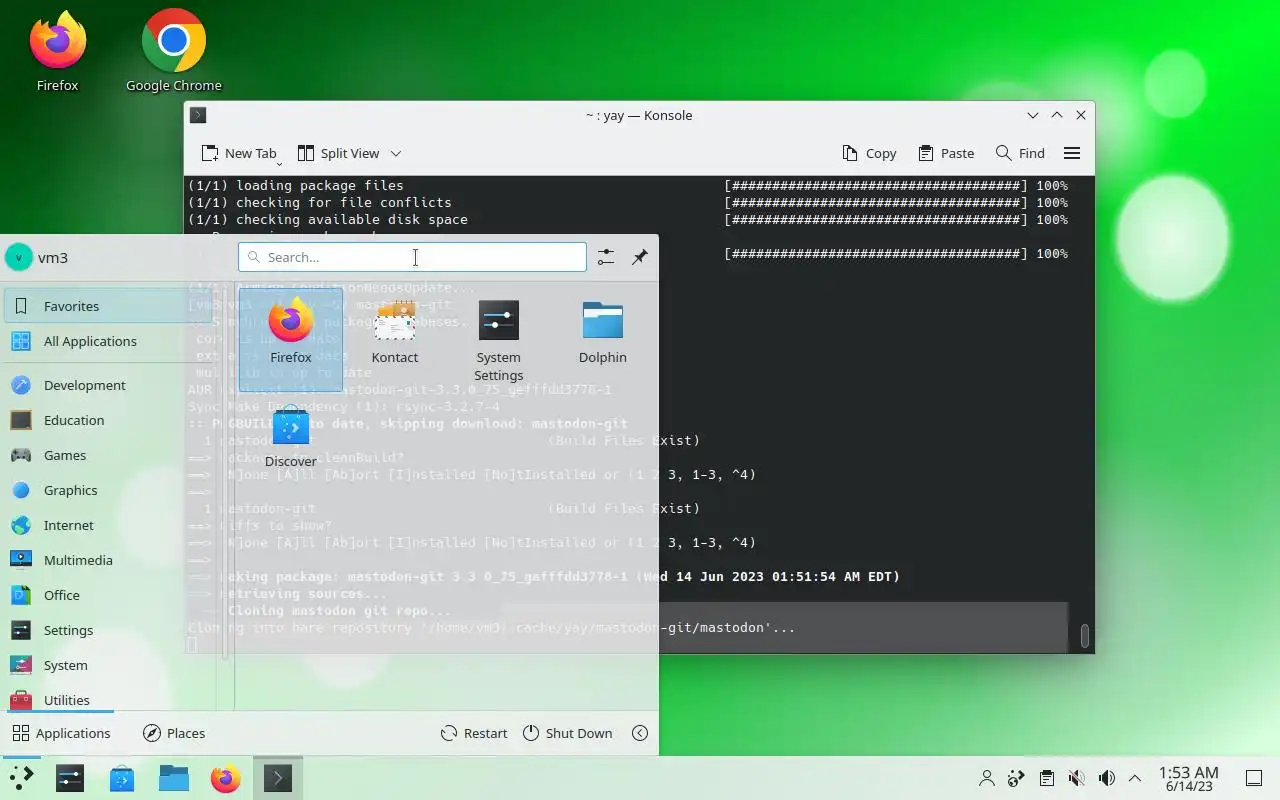Expand more leave options arrow
The width and height of the screenshot is (1280, 800).
coord(640,733)
